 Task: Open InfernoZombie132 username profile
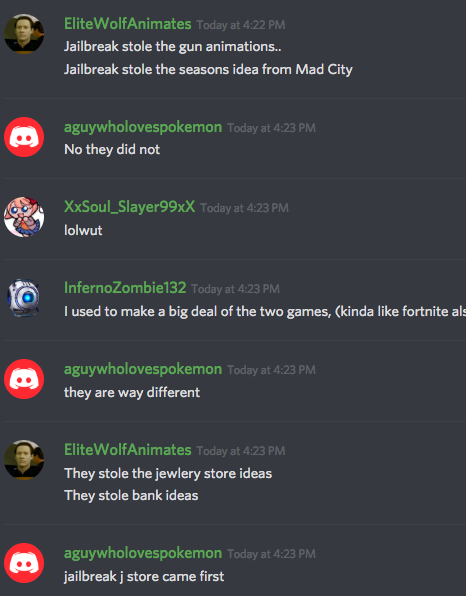(125, 288)
